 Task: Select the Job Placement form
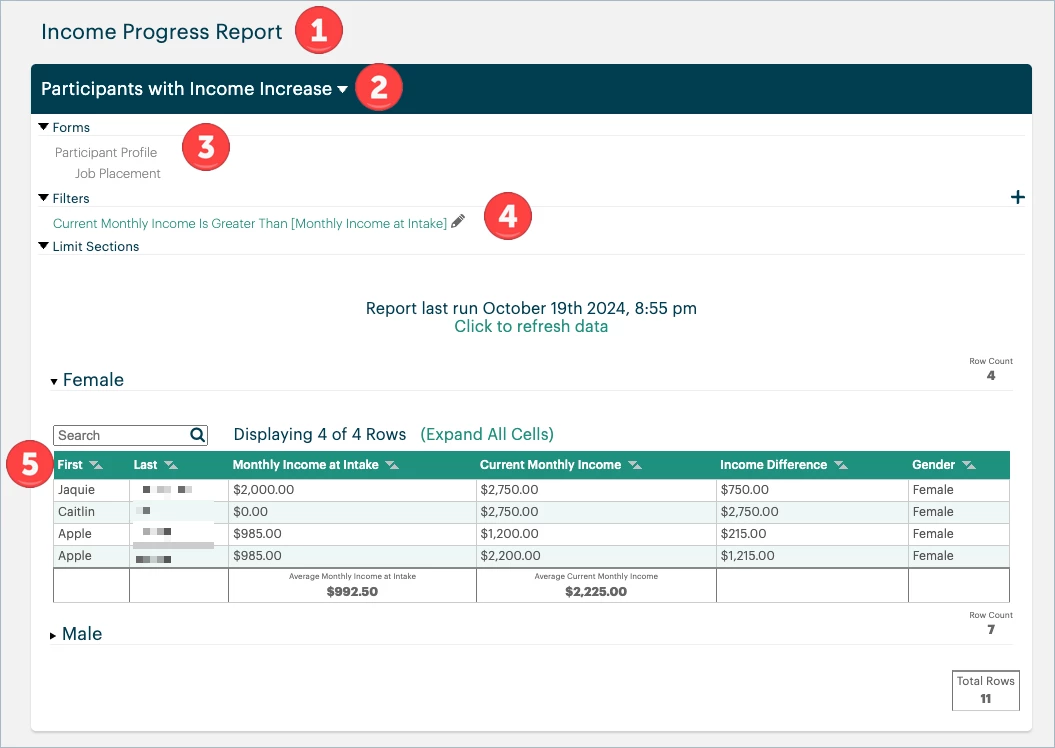tap(118, 174)
